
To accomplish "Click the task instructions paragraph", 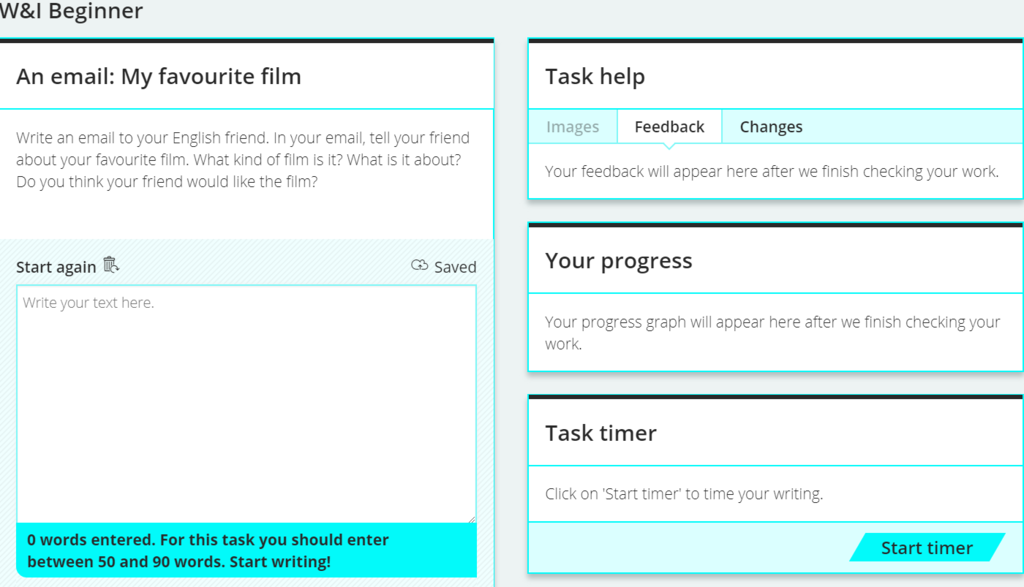I will [x=243, y=159].
